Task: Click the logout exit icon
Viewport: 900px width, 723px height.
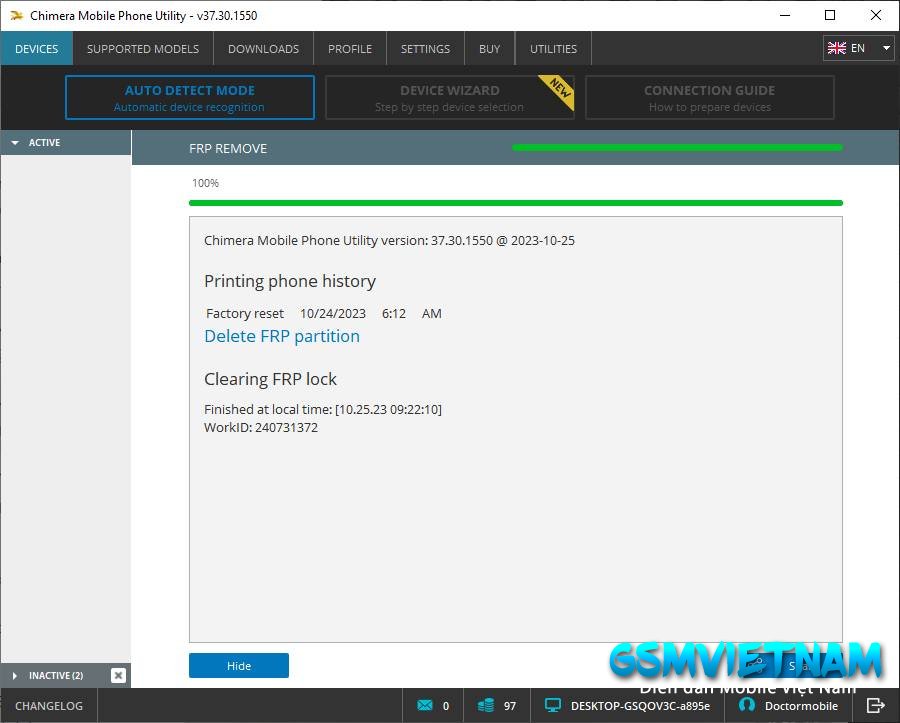Action: coord(876,705)
